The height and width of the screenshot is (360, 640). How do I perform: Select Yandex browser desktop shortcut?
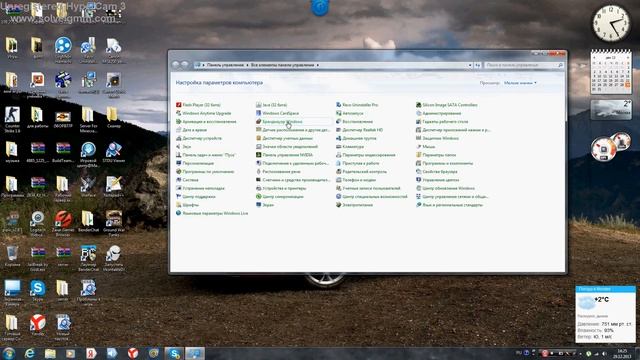point(38,326)
